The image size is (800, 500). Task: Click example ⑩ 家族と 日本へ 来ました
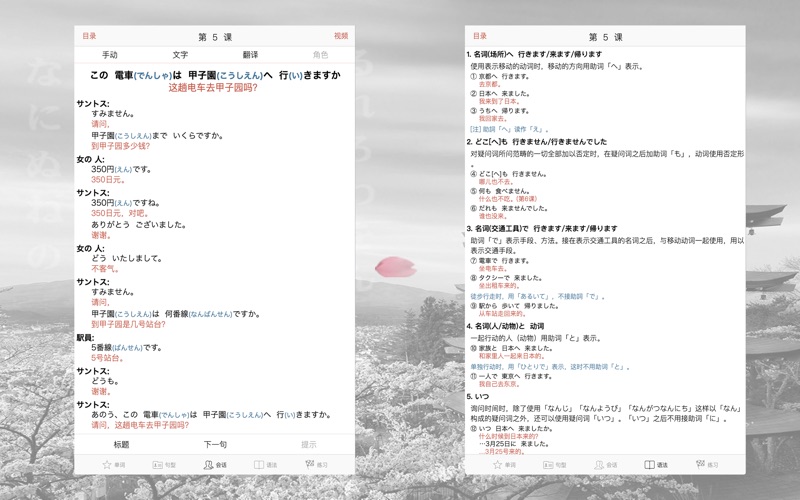pos(512,348)
